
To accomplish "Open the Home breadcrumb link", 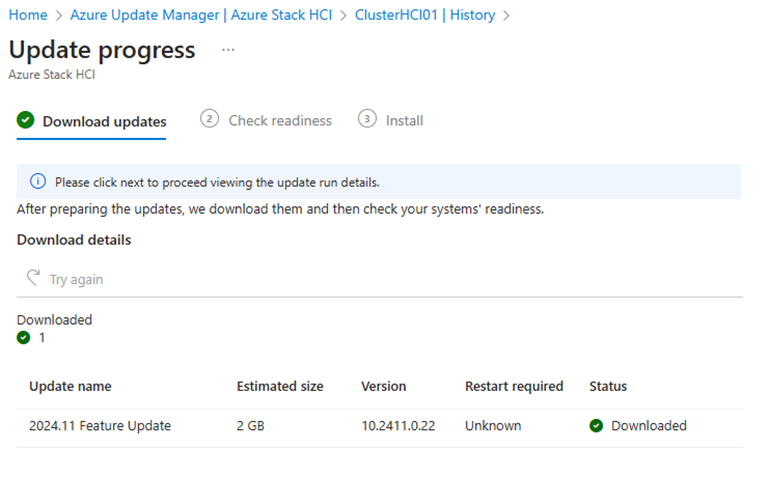I will click(x=28, y=15).
